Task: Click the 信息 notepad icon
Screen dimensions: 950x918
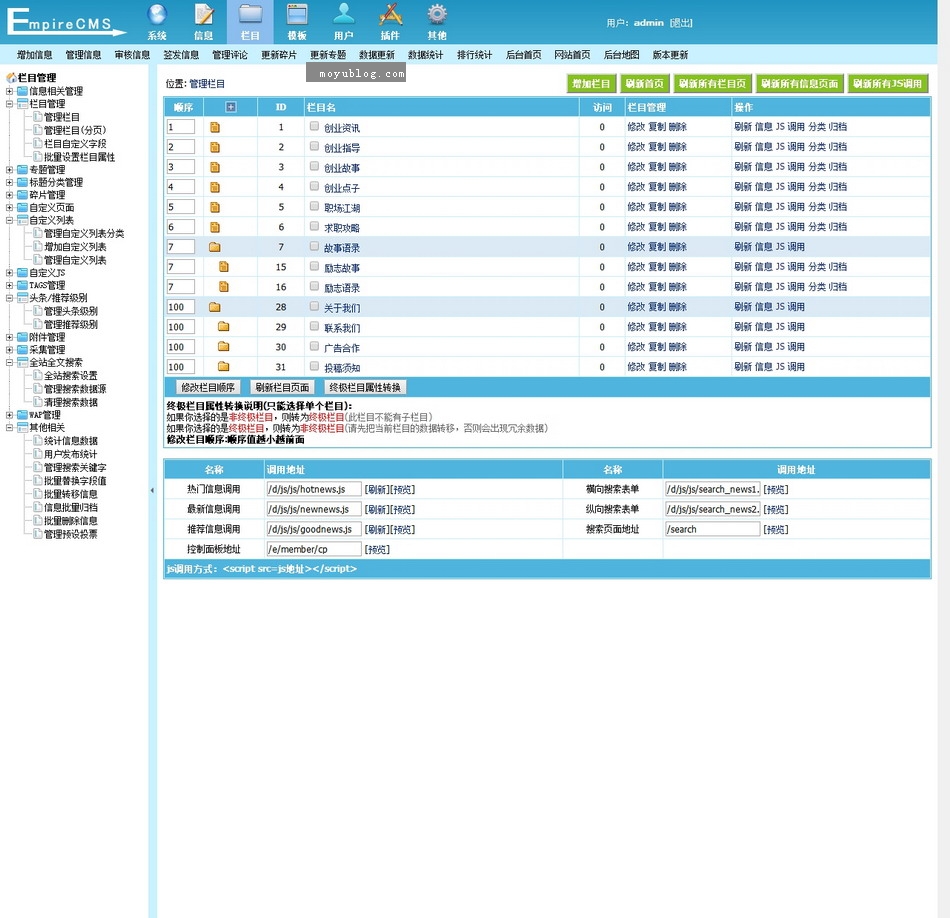Action: tap(204, 14)
